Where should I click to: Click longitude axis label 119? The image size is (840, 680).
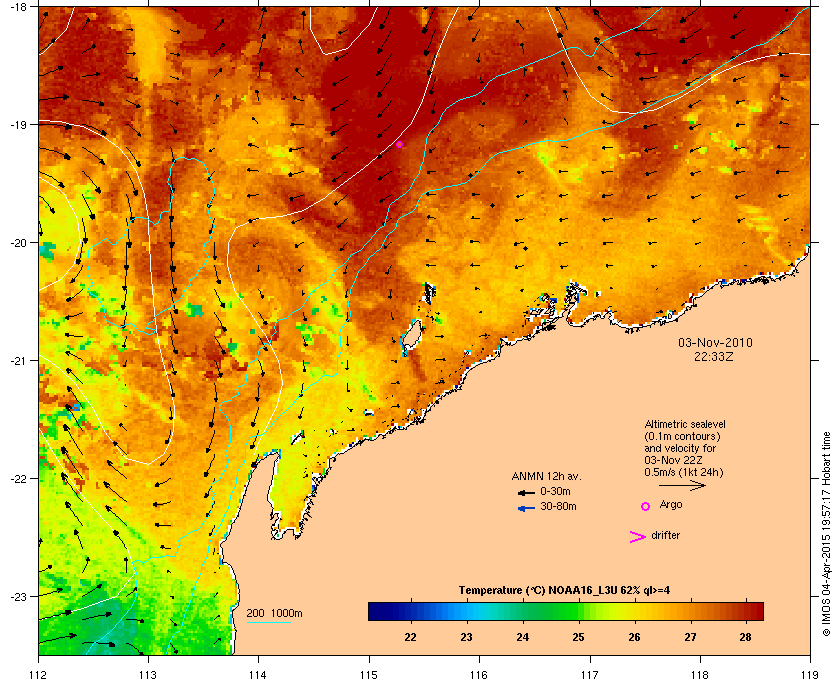810,674
